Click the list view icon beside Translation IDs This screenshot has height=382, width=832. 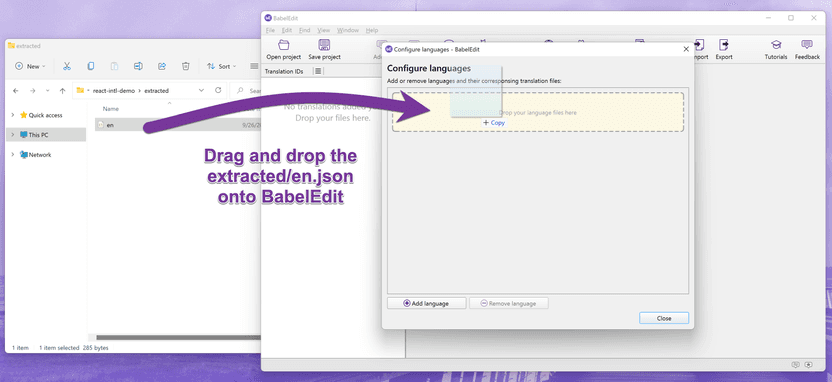(318, 71)
